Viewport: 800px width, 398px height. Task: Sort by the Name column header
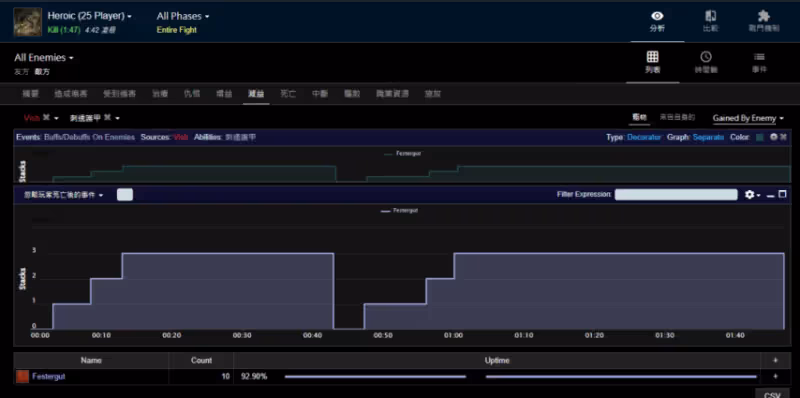pyautogui.click(x=91, y=360)
